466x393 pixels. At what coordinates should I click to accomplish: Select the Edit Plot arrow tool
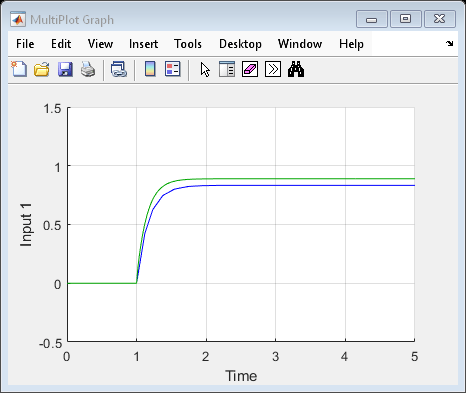click(x=205, y=70)
